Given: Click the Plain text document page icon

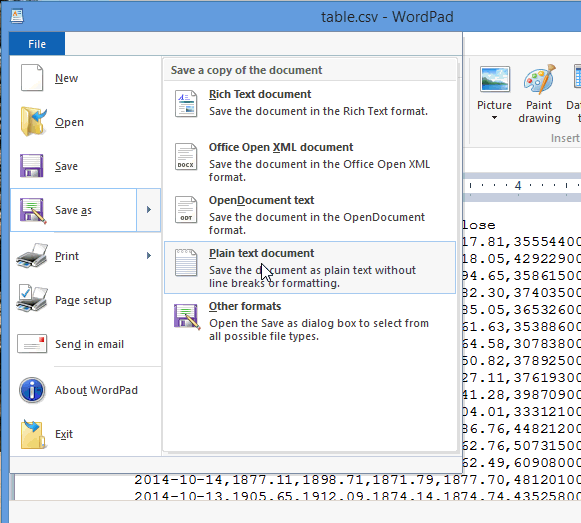Looking at the screenshot, I should [186, 263].
